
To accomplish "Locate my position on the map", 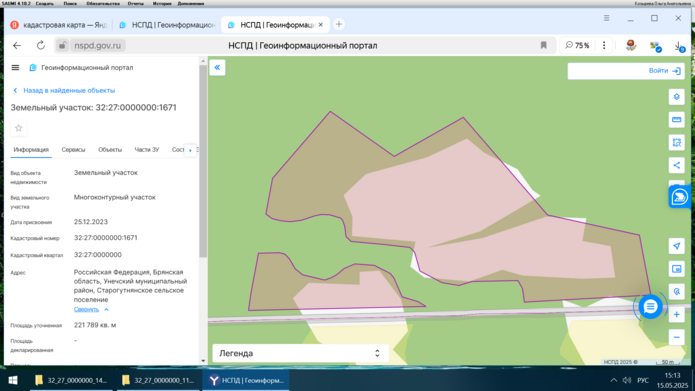I will point(676,246).
